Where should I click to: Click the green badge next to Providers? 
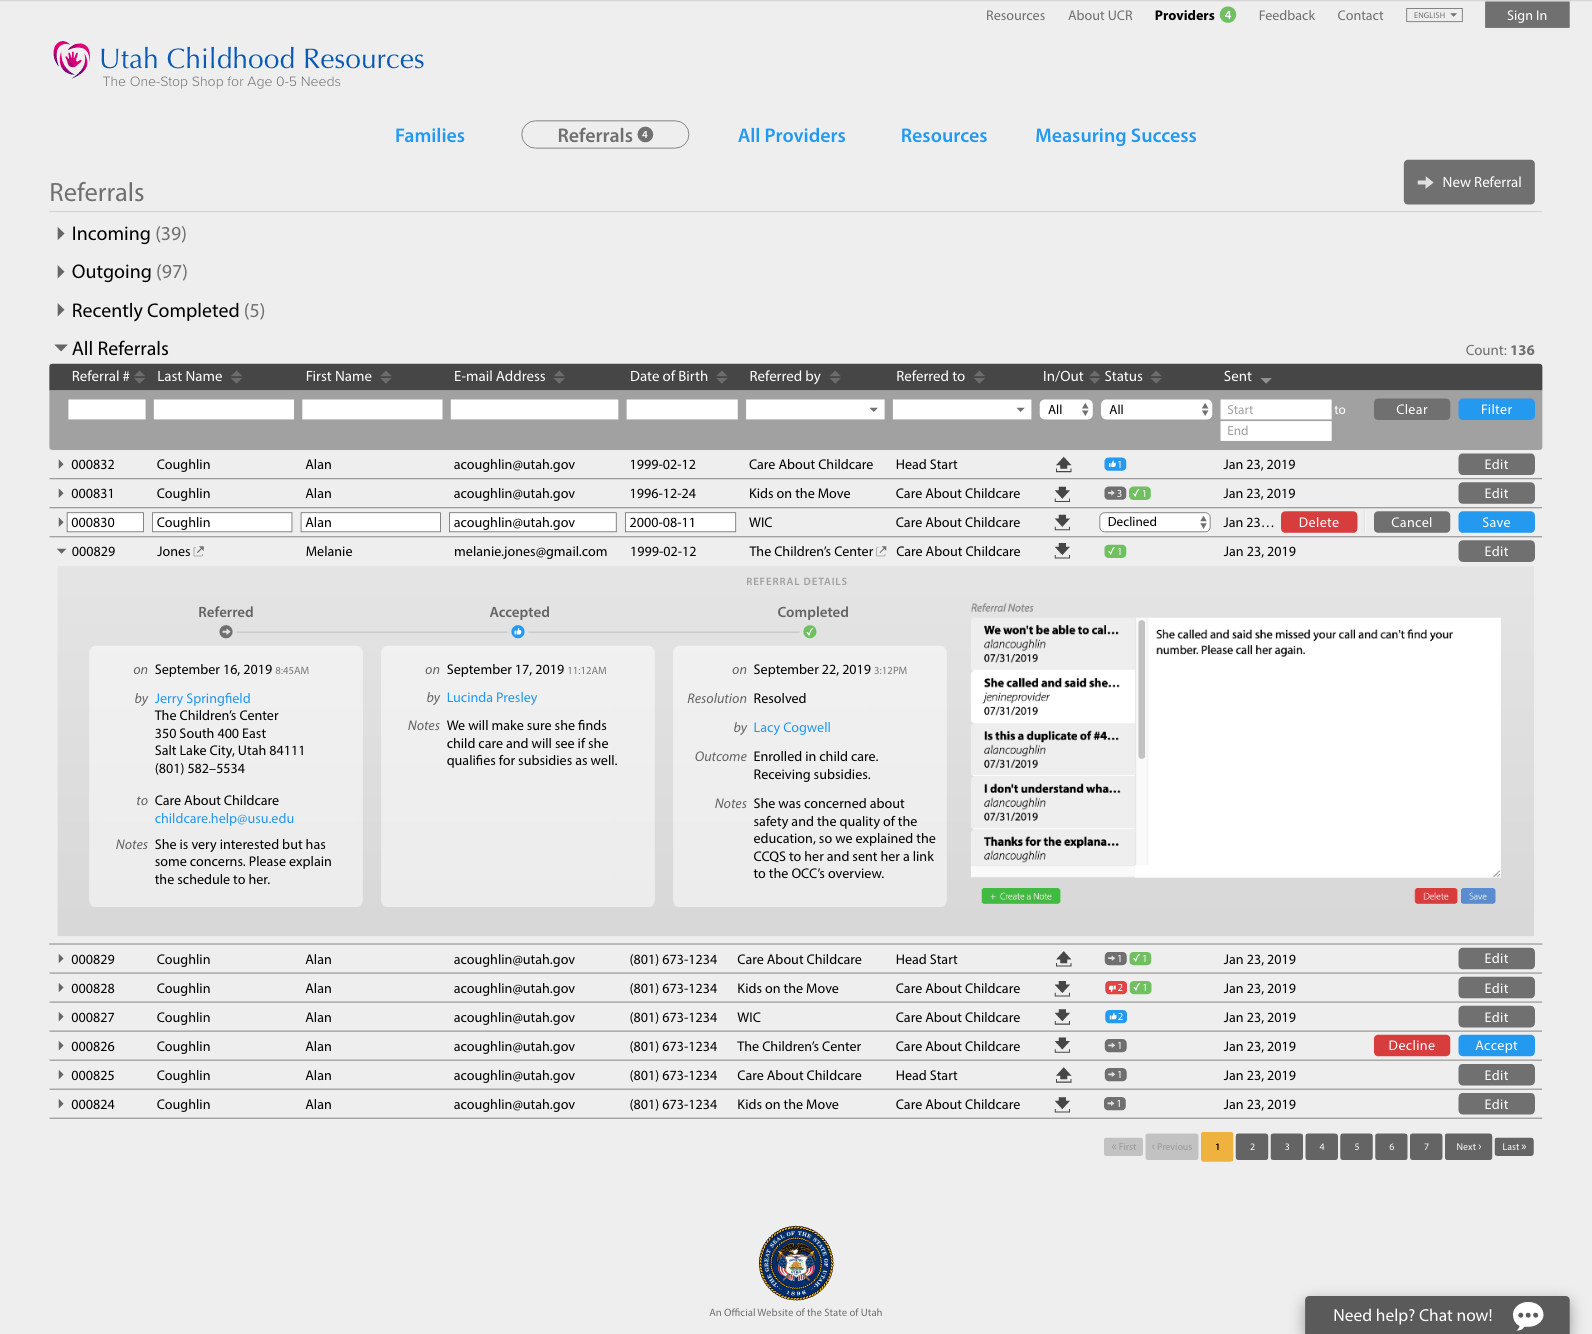point(1228,15)
